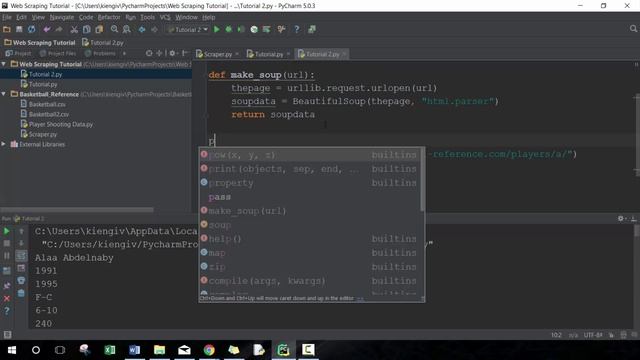Open the Refactor menu
This screenshot has width=640, height=360.
[109, 17]
